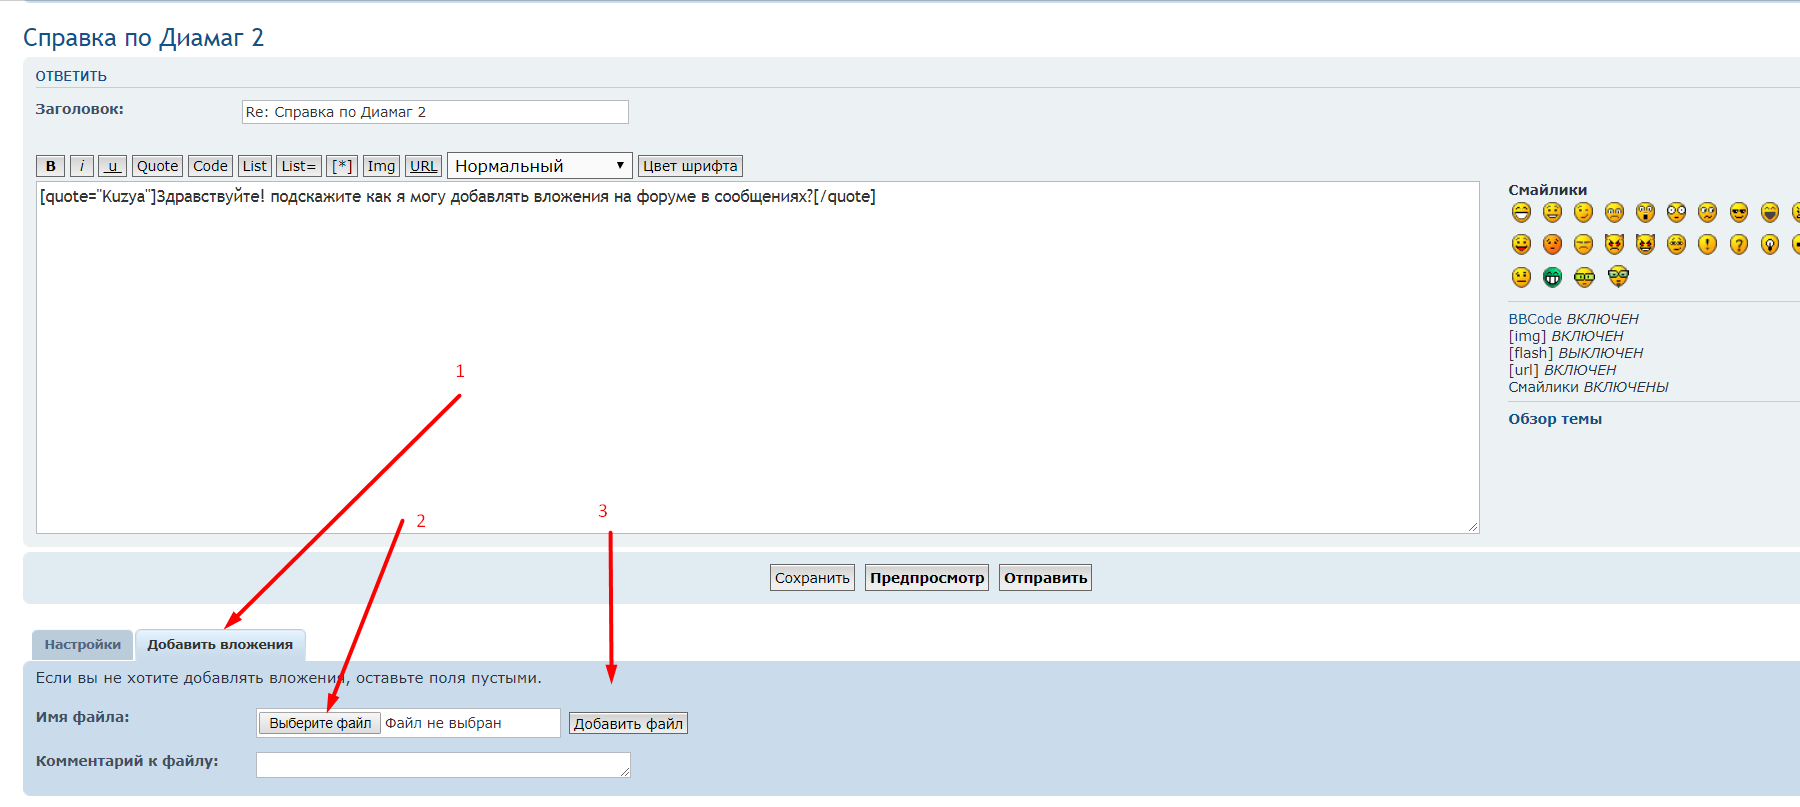1800x807 pixels.
Task: Insert a Quote BBCode tag
Action: (157, 166)
